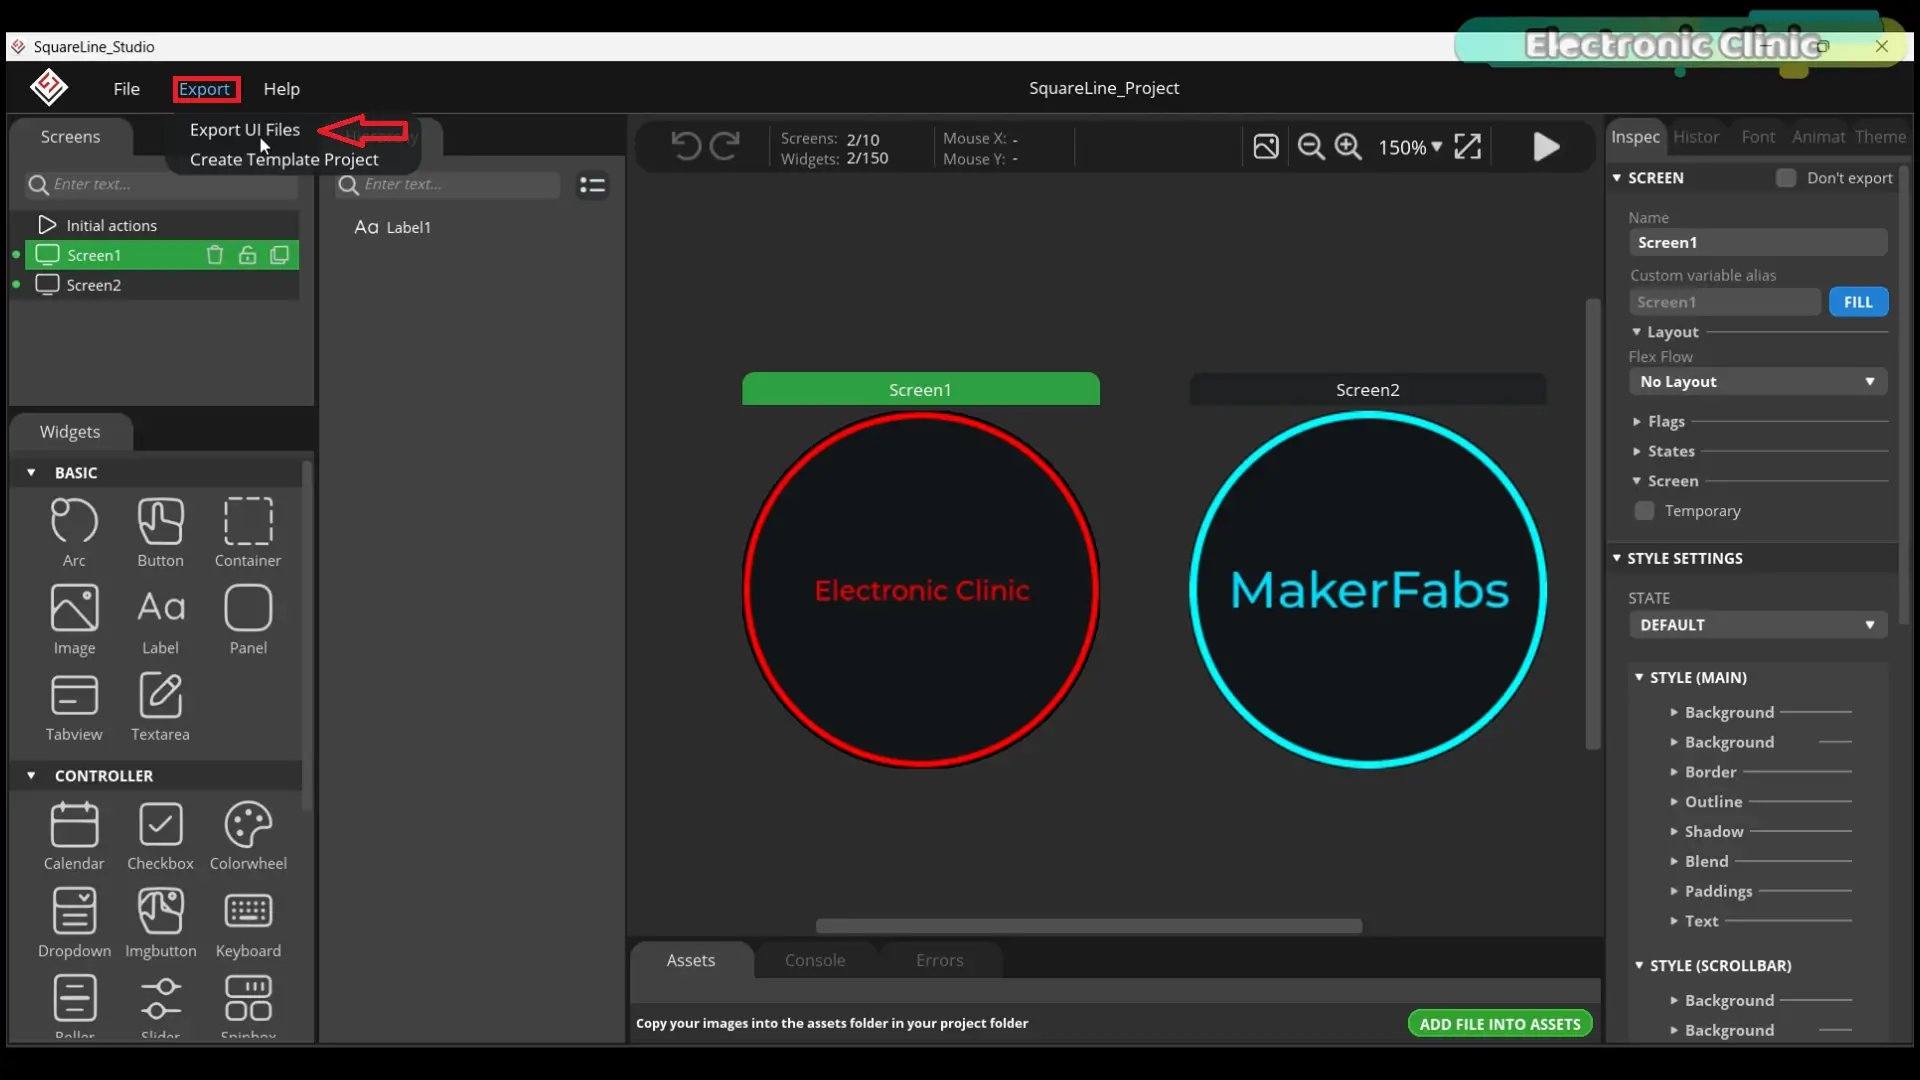This screenshot has height=1080, width=1920.
Task: Collapse the CONTROLLER widgets group
Action: [x=31, y=775]
